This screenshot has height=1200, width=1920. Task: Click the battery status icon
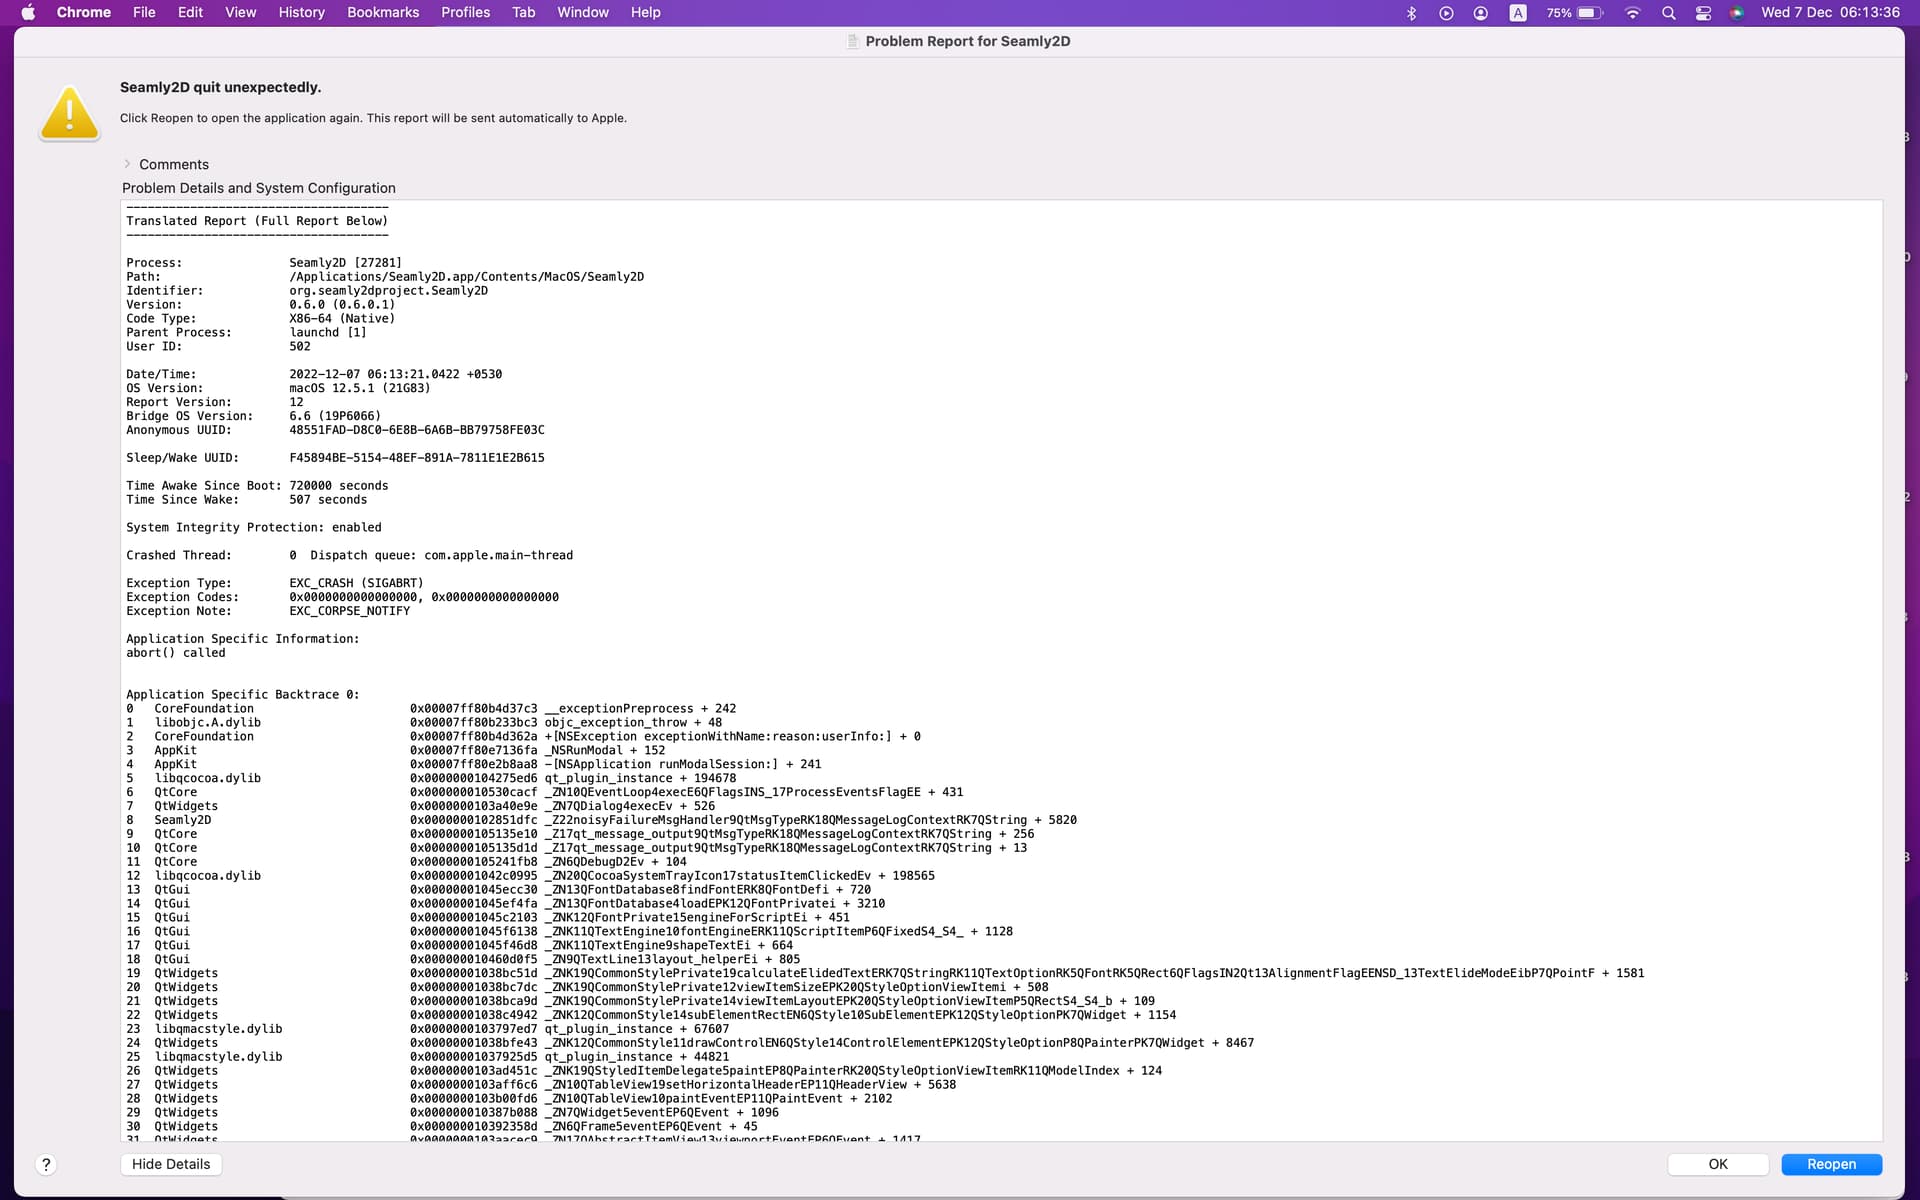[x=1590, y=13]
